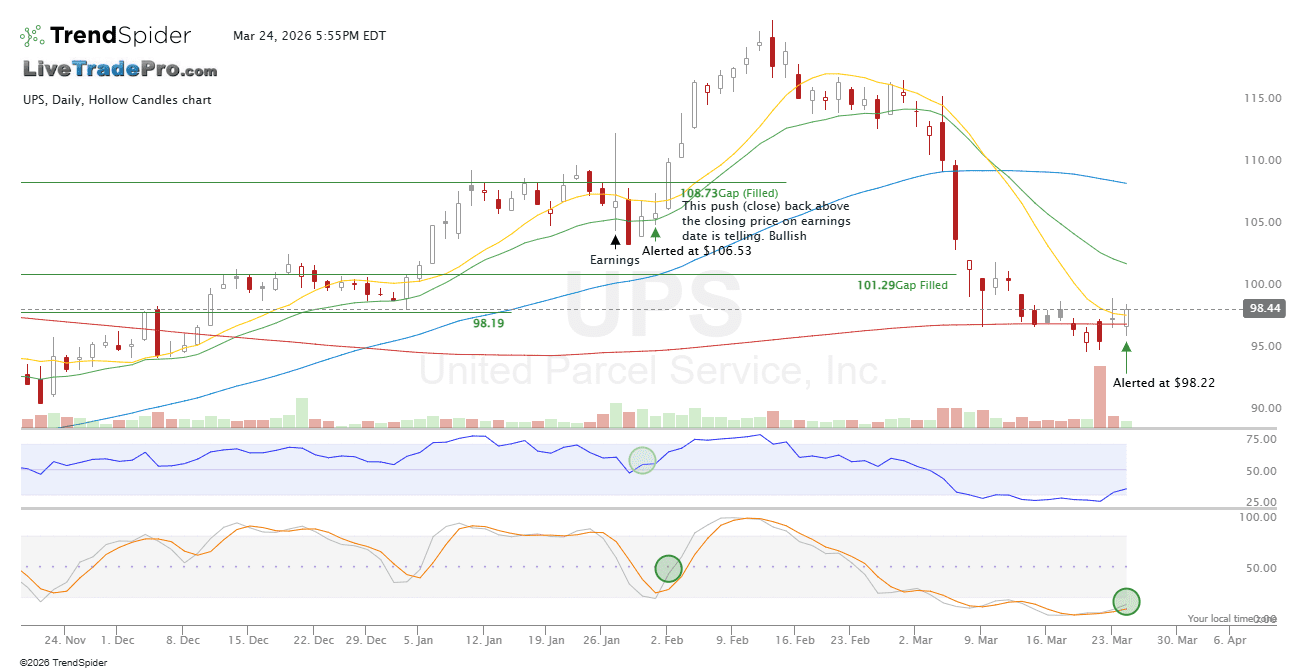
Task: Click the black Earnings arrow marker
Action: point(615,241)
